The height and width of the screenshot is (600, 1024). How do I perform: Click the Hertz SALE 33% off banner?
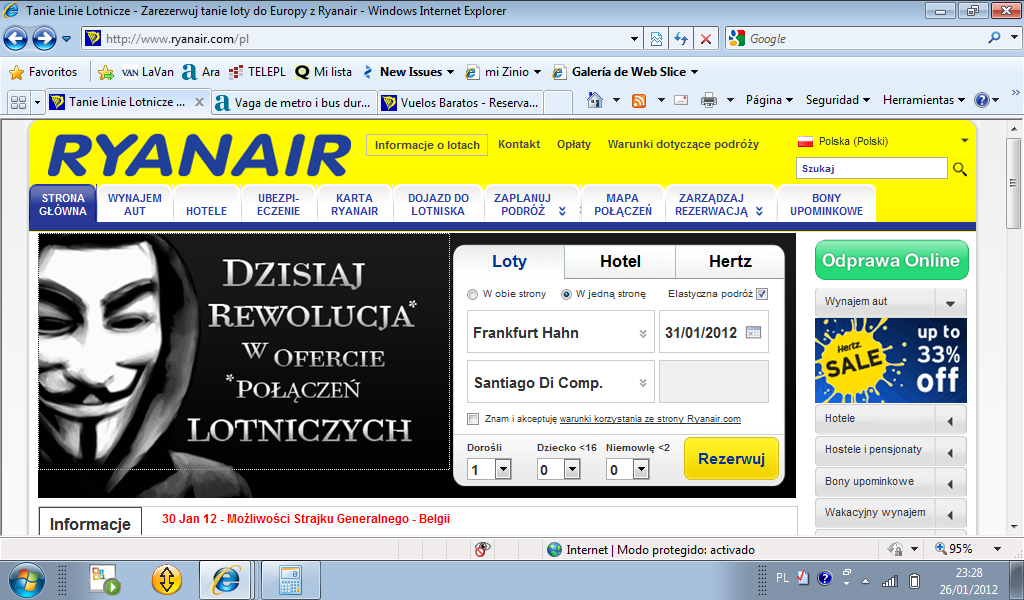(x=891, y=360)
